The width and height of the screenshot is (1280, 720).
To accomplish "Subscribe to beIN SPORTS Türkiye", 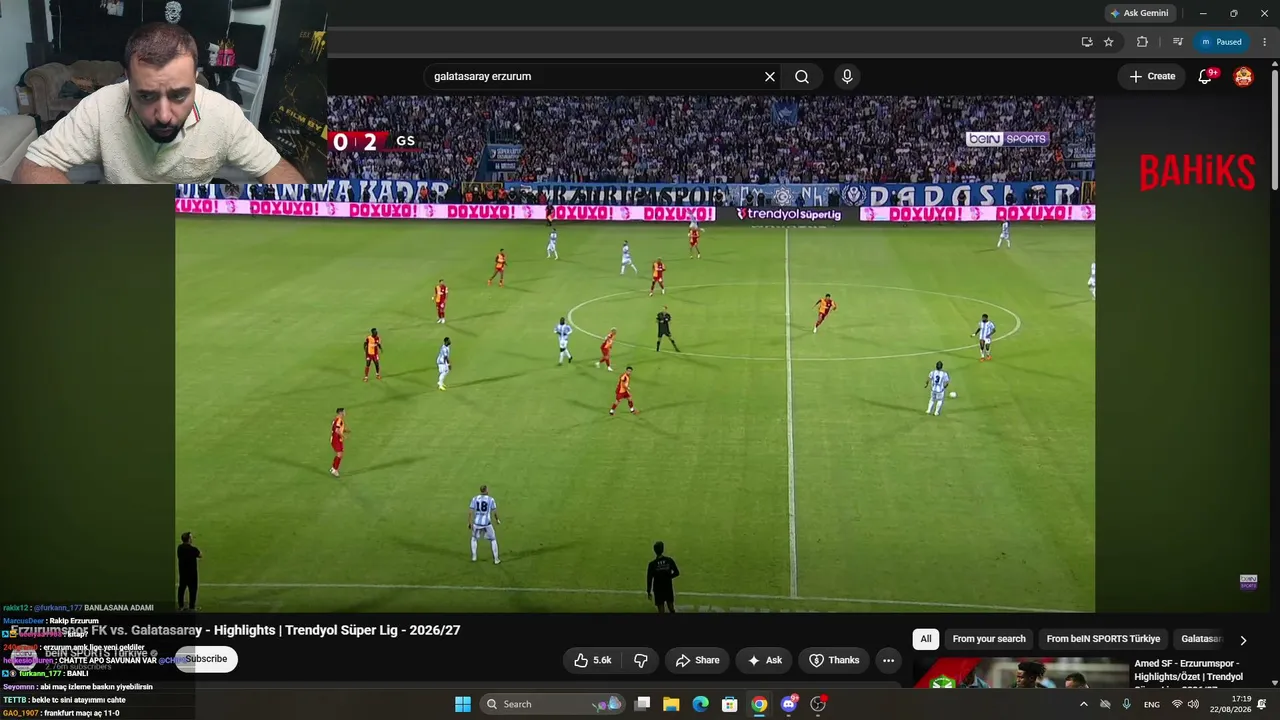I will tap(206, 659).
